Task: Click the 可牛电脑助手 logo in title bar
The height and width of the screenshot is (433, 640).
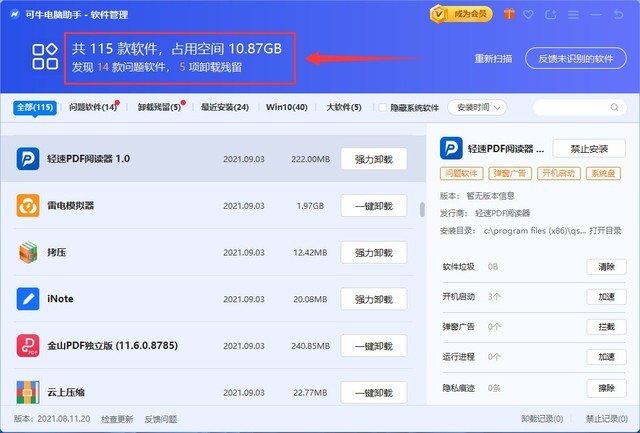Action: pos(15,14)
